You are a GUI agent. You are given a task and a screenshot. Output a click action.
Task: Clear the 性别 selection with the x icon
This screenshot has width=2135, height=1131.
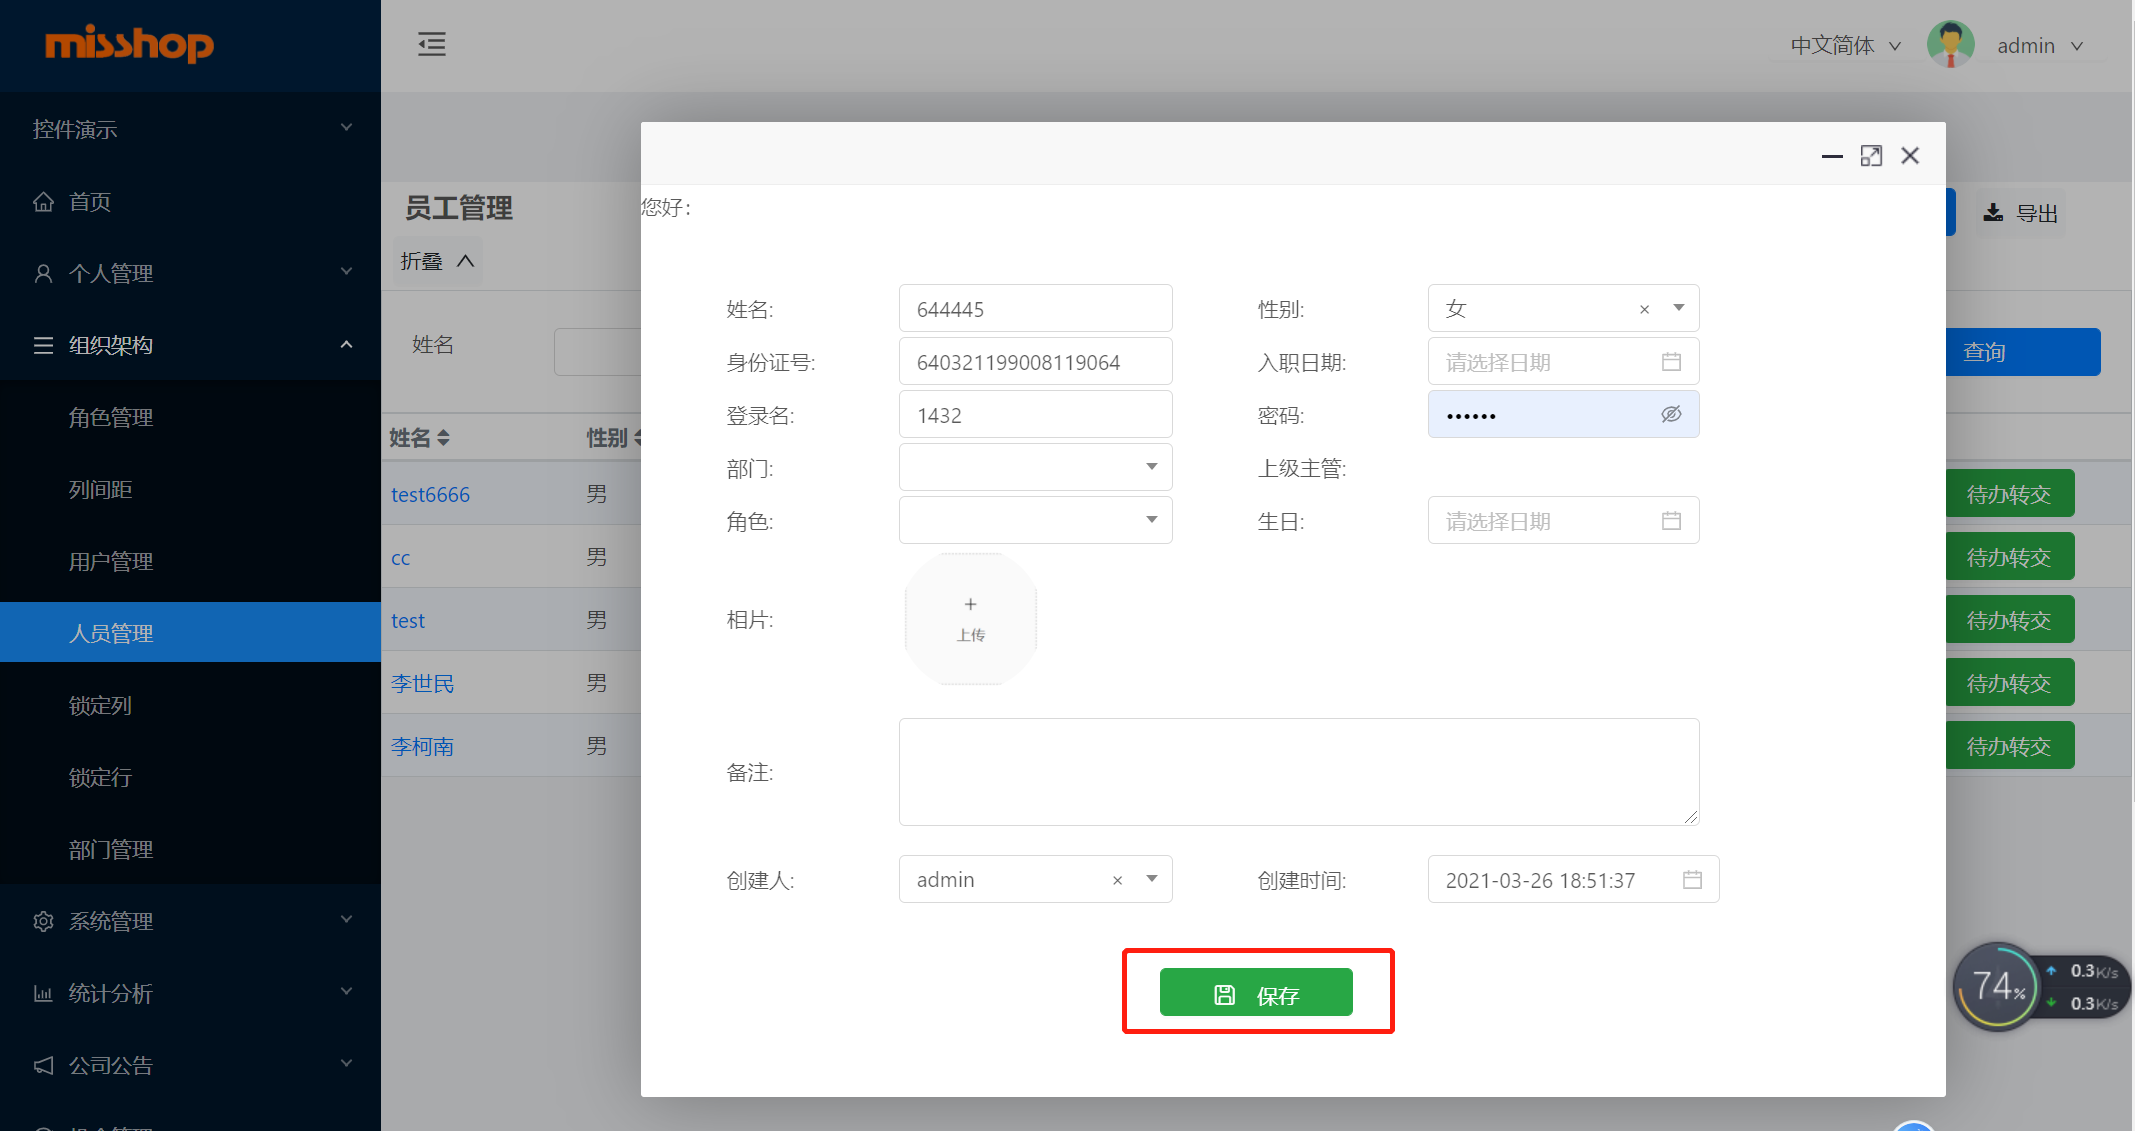point(1644,310)
